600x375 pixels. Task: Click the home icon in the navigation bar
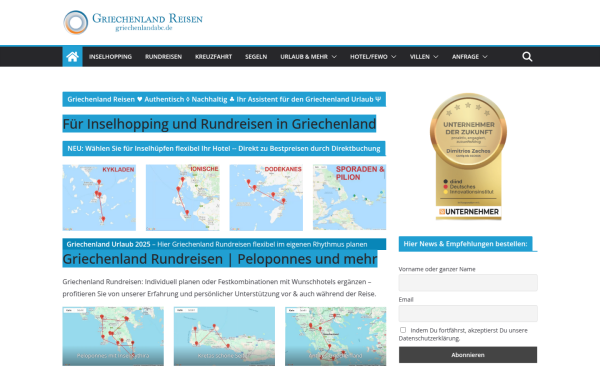tap(72, 57)
